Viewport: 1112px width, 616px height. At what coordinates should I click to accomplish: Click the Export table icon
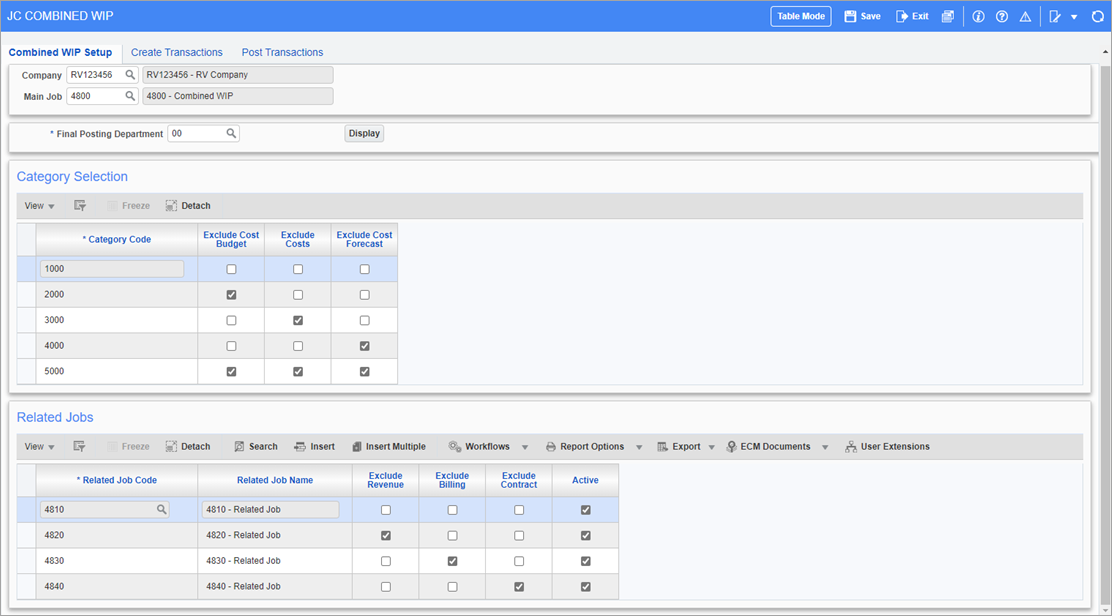coord(662,447)
